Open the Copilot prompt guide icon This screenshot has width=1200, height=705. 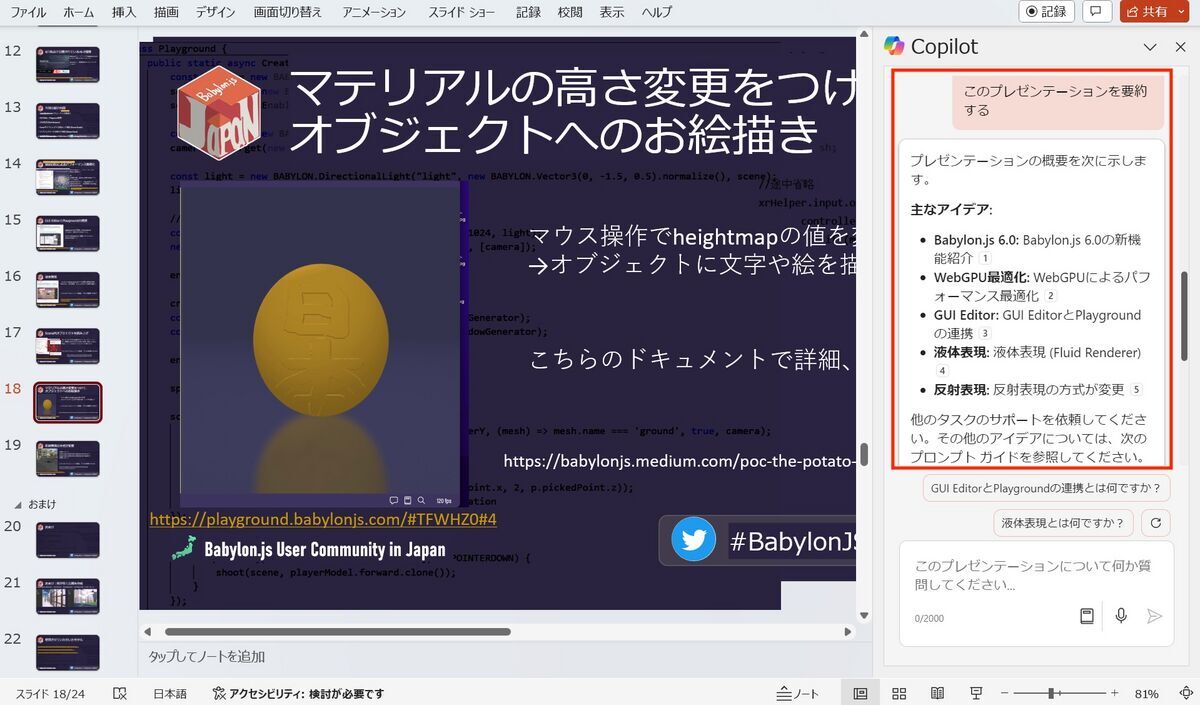(1086, 616)
